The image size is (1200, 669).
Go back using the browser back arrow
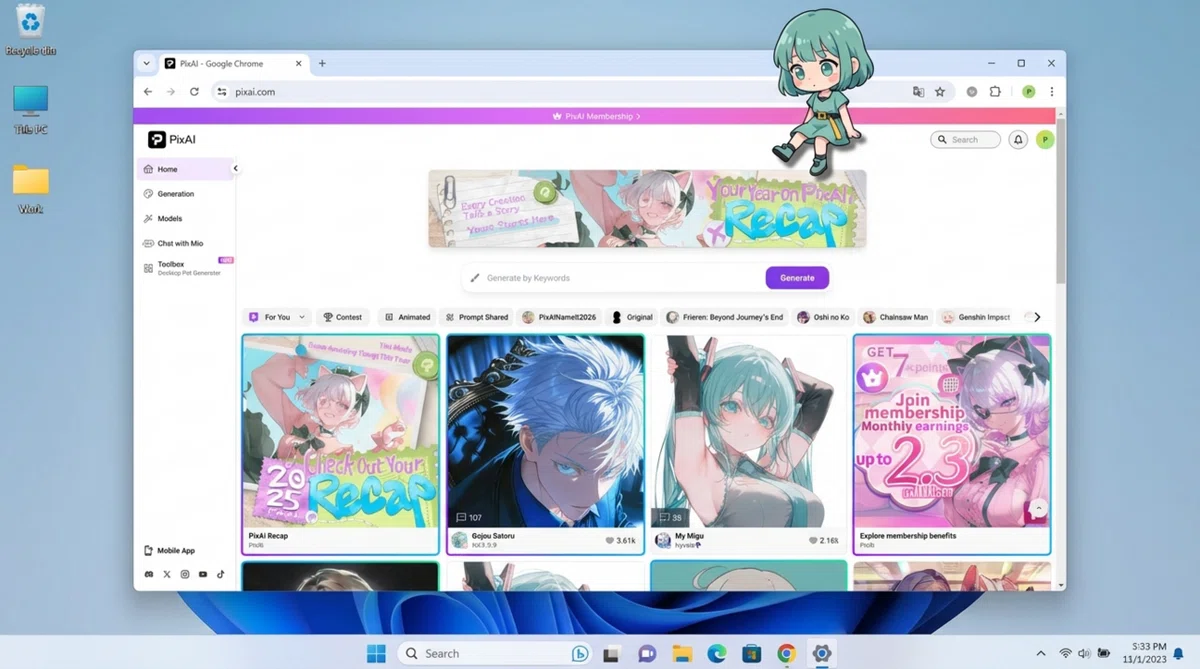(x=148, y=91)
